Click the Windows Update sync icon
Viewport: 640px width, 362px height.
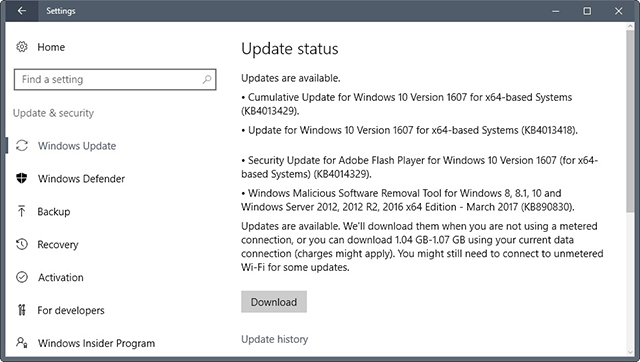click(22, 146)
